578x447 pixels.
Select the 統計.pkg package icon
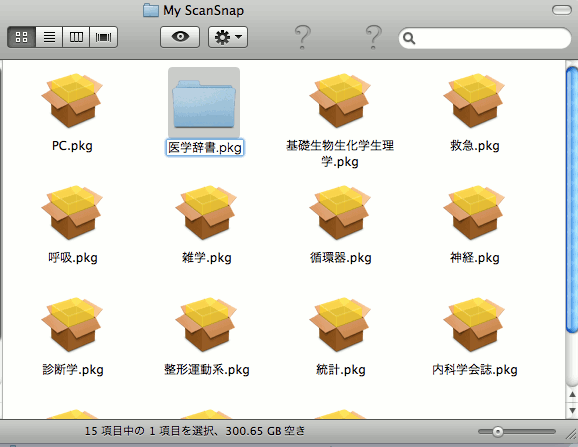pyautogui.click(x=340, y=325)
